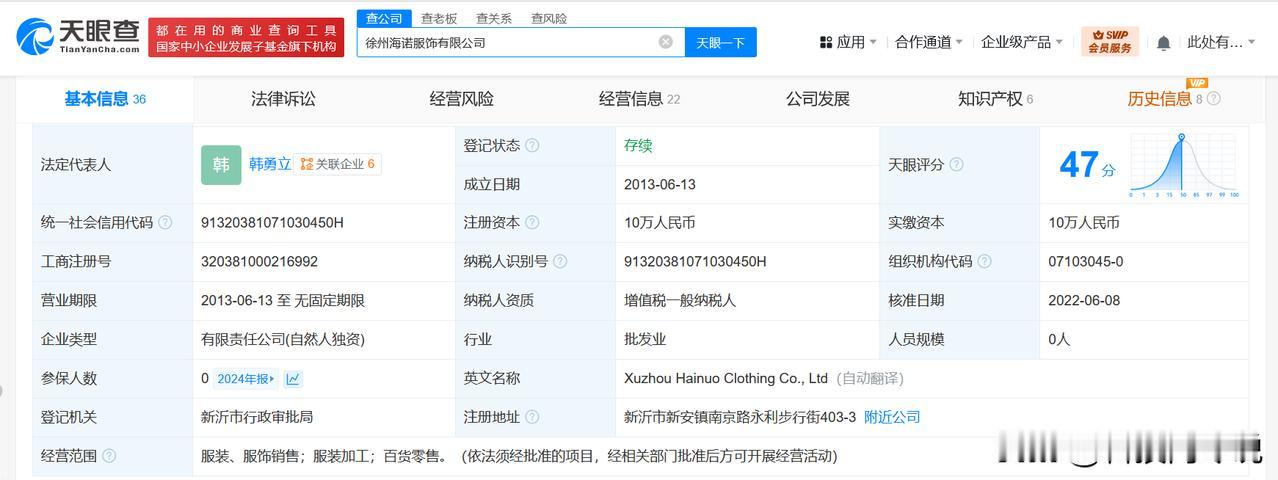The image size is (1278, 480).
Task: Expand the 企业级产品 dropdown
Action: (x=1022, y=42)
